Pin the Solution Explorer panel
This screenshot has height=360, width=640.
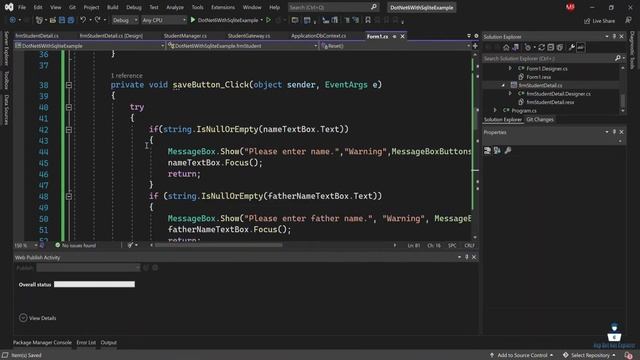(614, 36)
